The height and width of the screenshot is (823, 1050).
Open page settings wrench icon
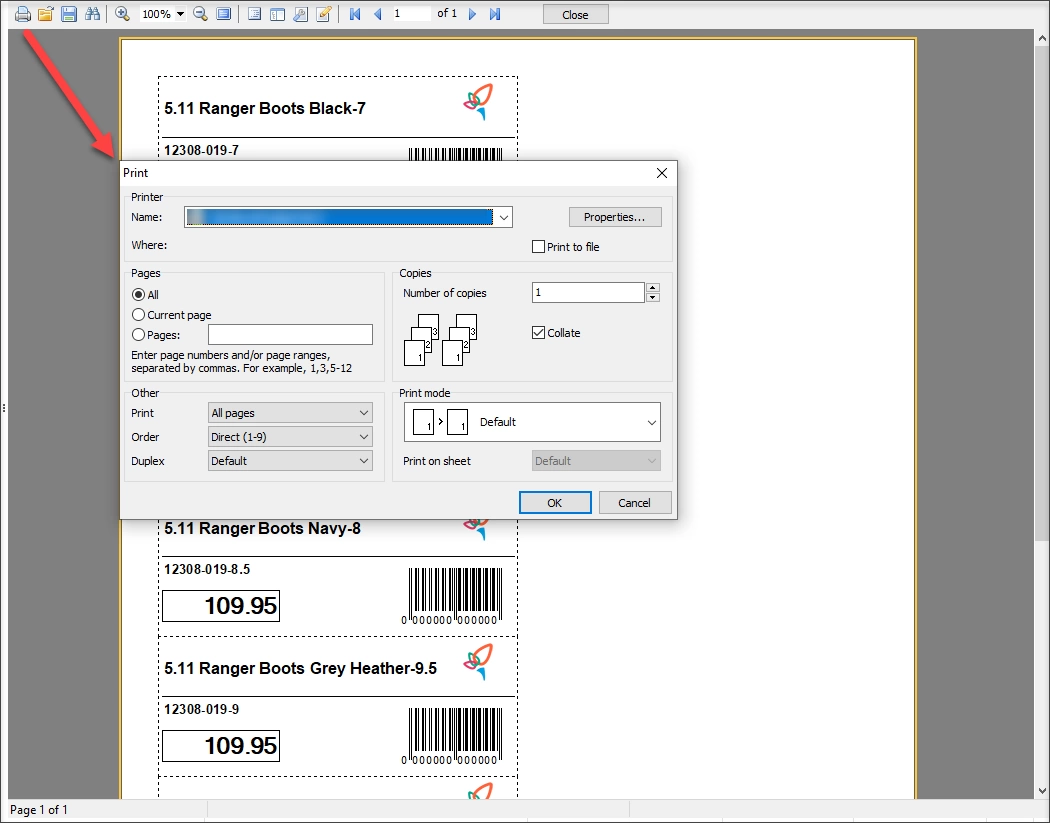[301, 13]
